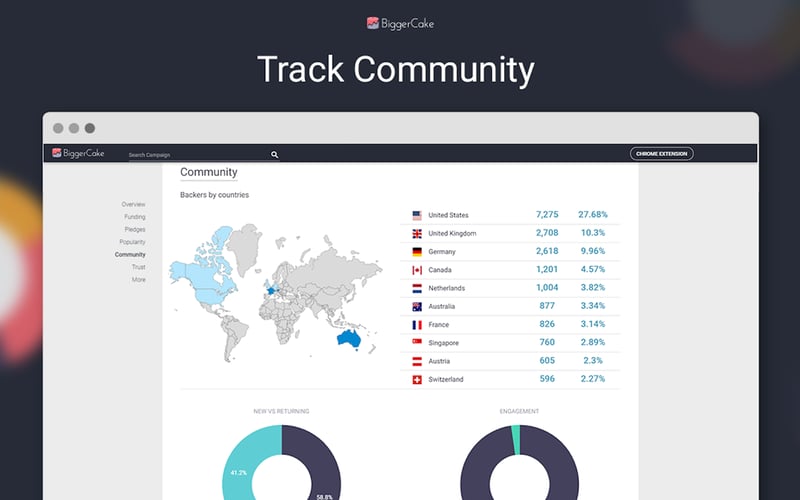Viewport: 800px width, 500px height.
Task: Click the France percentage 3.14%
Action: [x=593, y=324]
